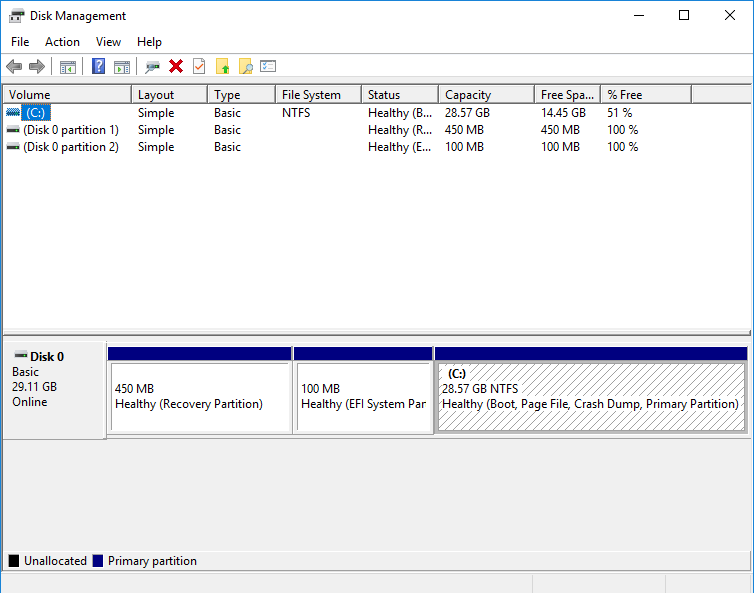Sort by the Capacity column header

468,95
